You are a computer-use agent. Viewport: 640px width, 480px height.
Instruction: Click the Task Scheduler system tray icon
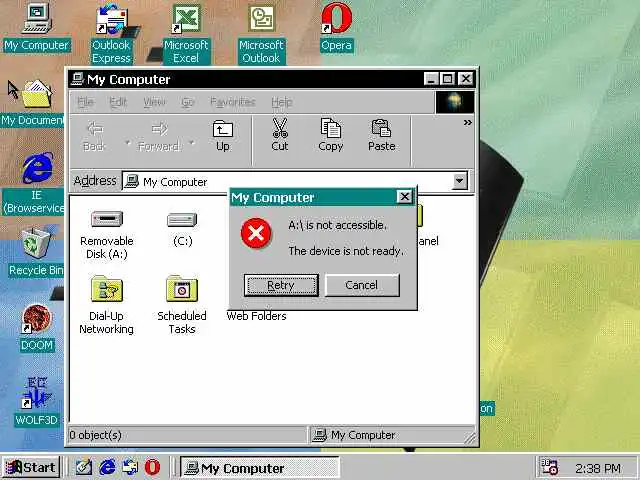(x=549, y=467)
